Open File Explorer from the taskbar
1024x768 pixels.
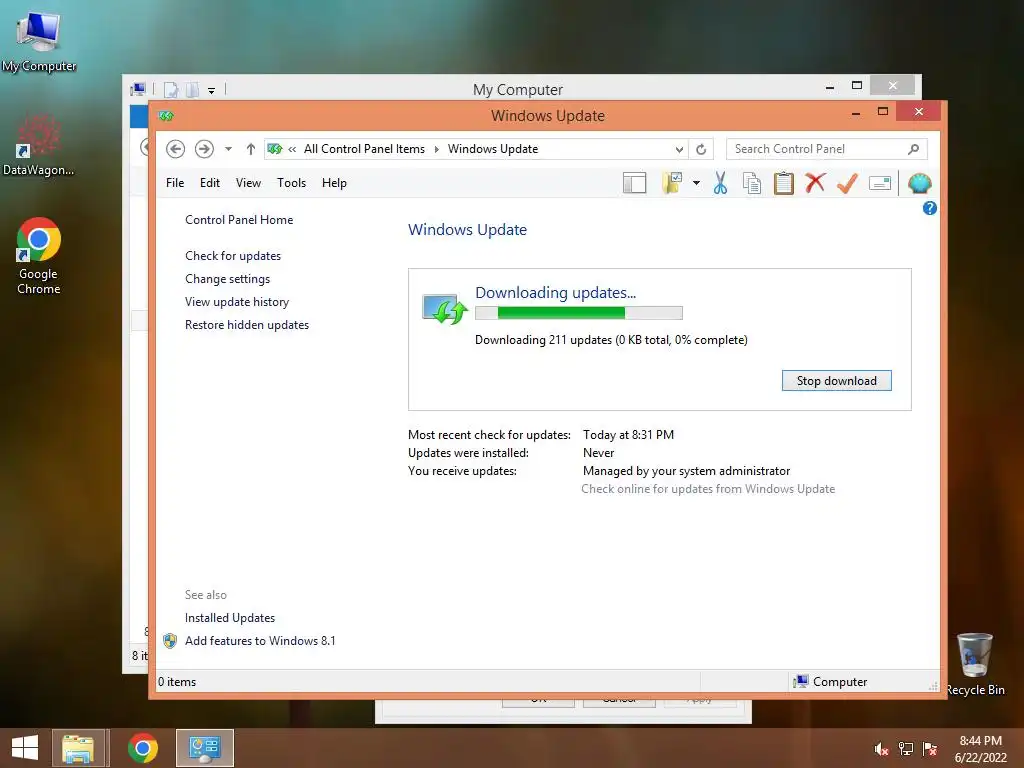78,748
